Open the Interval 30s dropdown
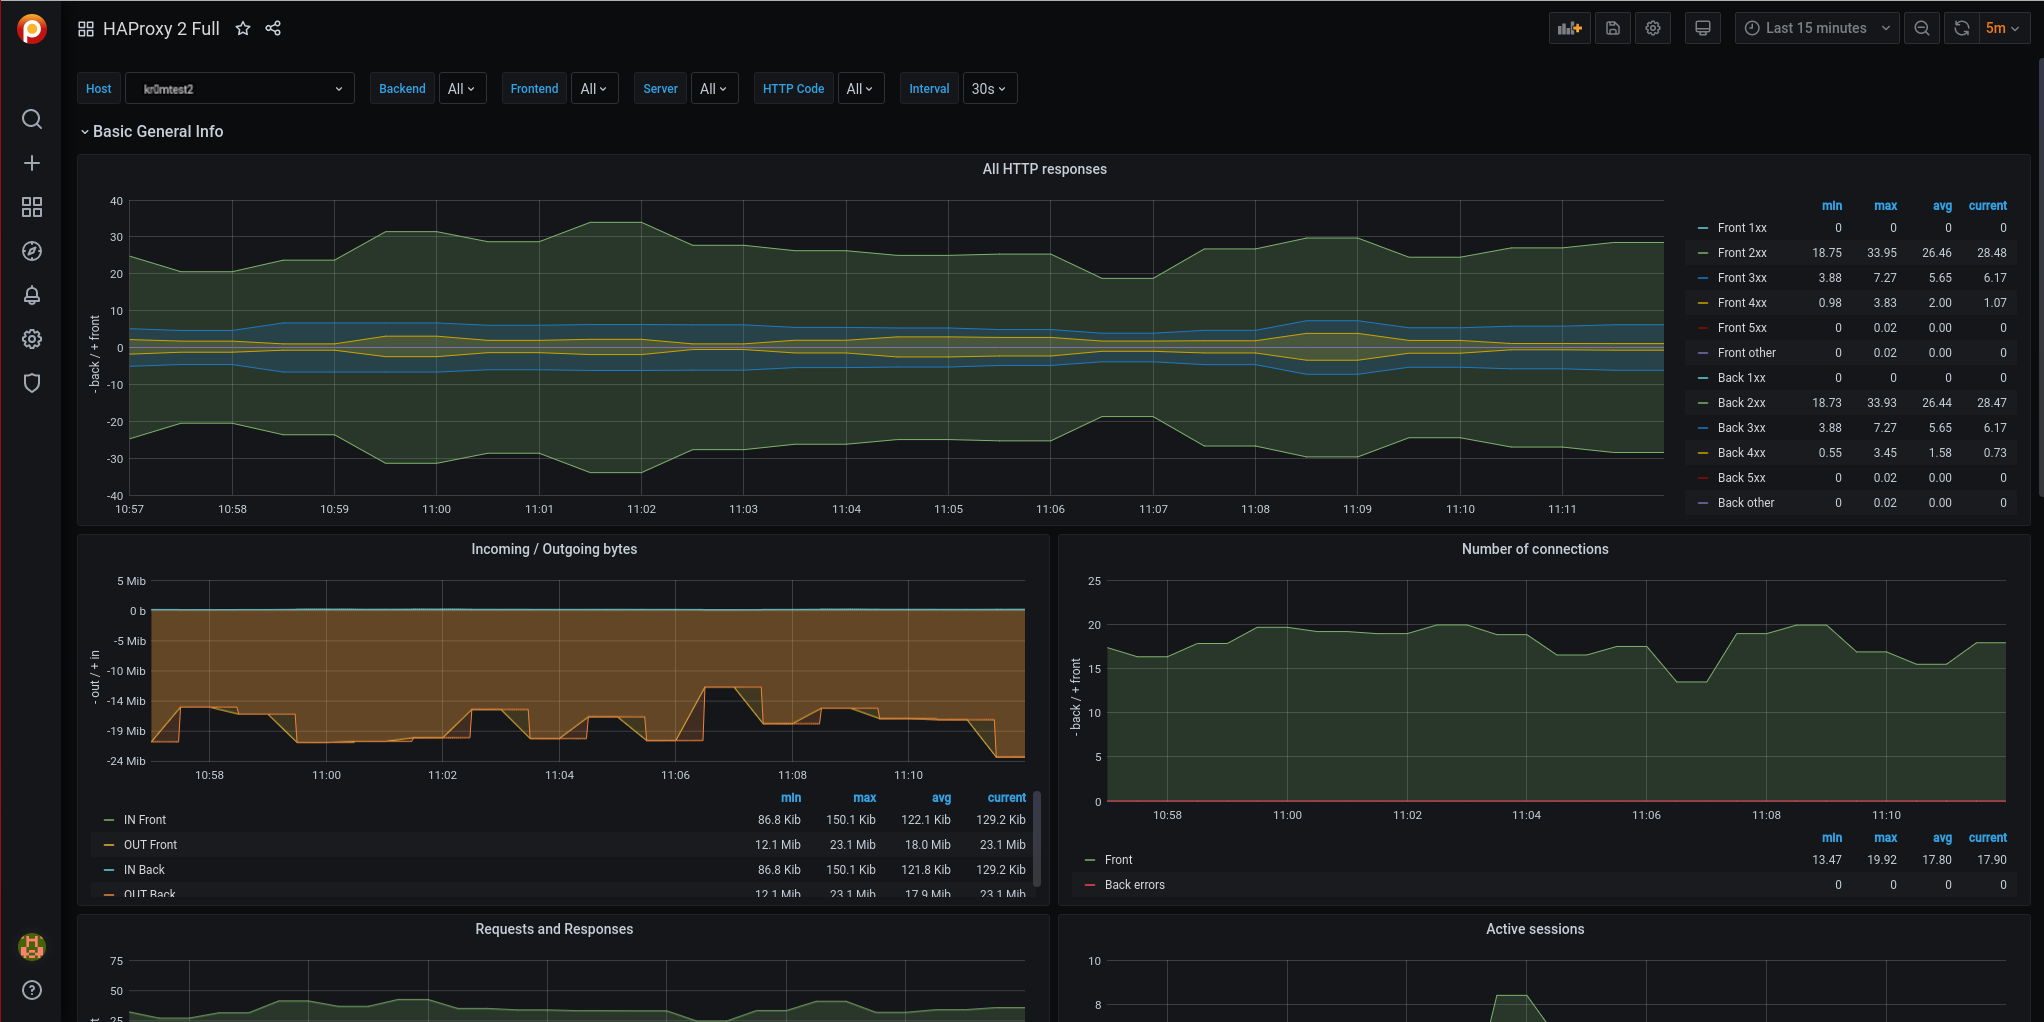 coord(988,89)
